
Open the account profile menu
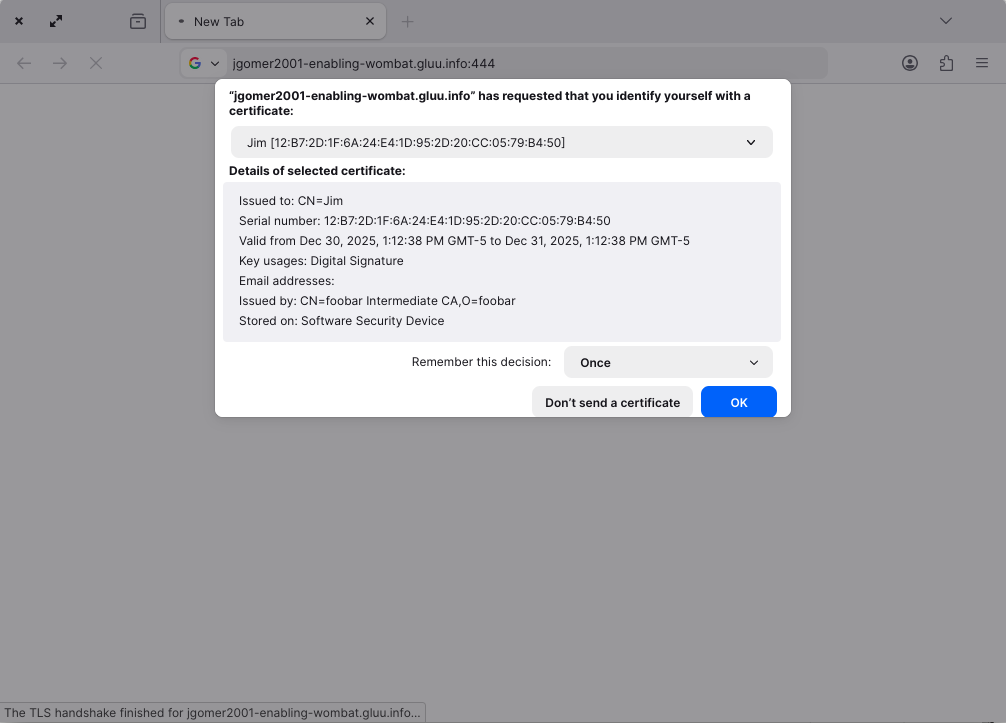[909, 62]
